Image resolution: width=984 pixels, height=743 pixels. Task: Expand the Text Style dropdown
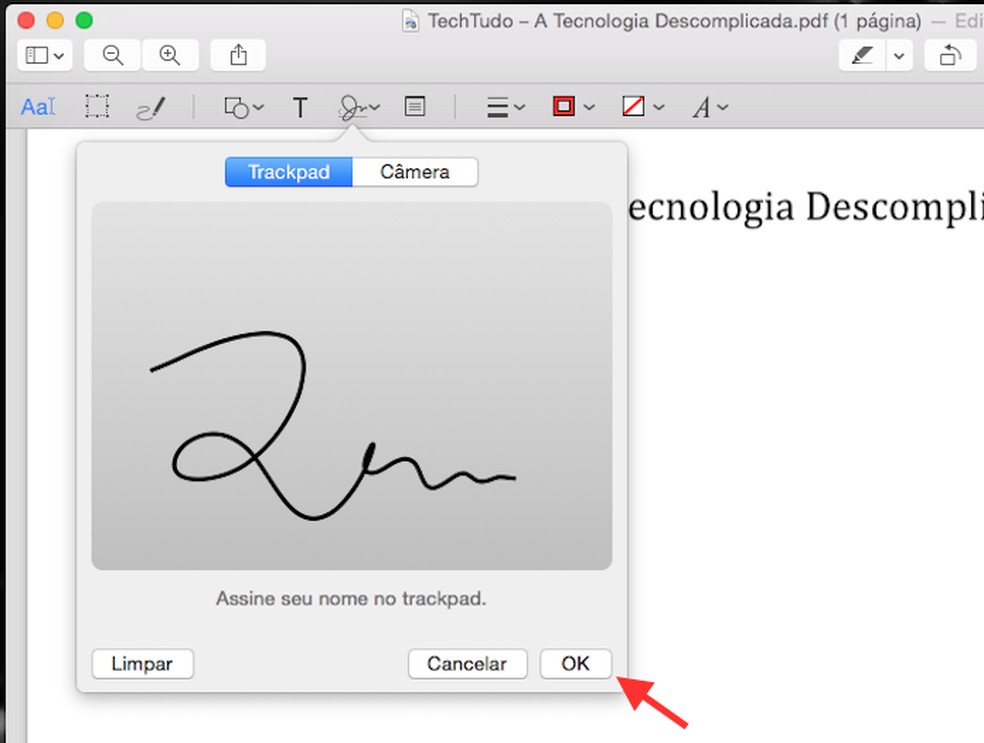[708, 107]
